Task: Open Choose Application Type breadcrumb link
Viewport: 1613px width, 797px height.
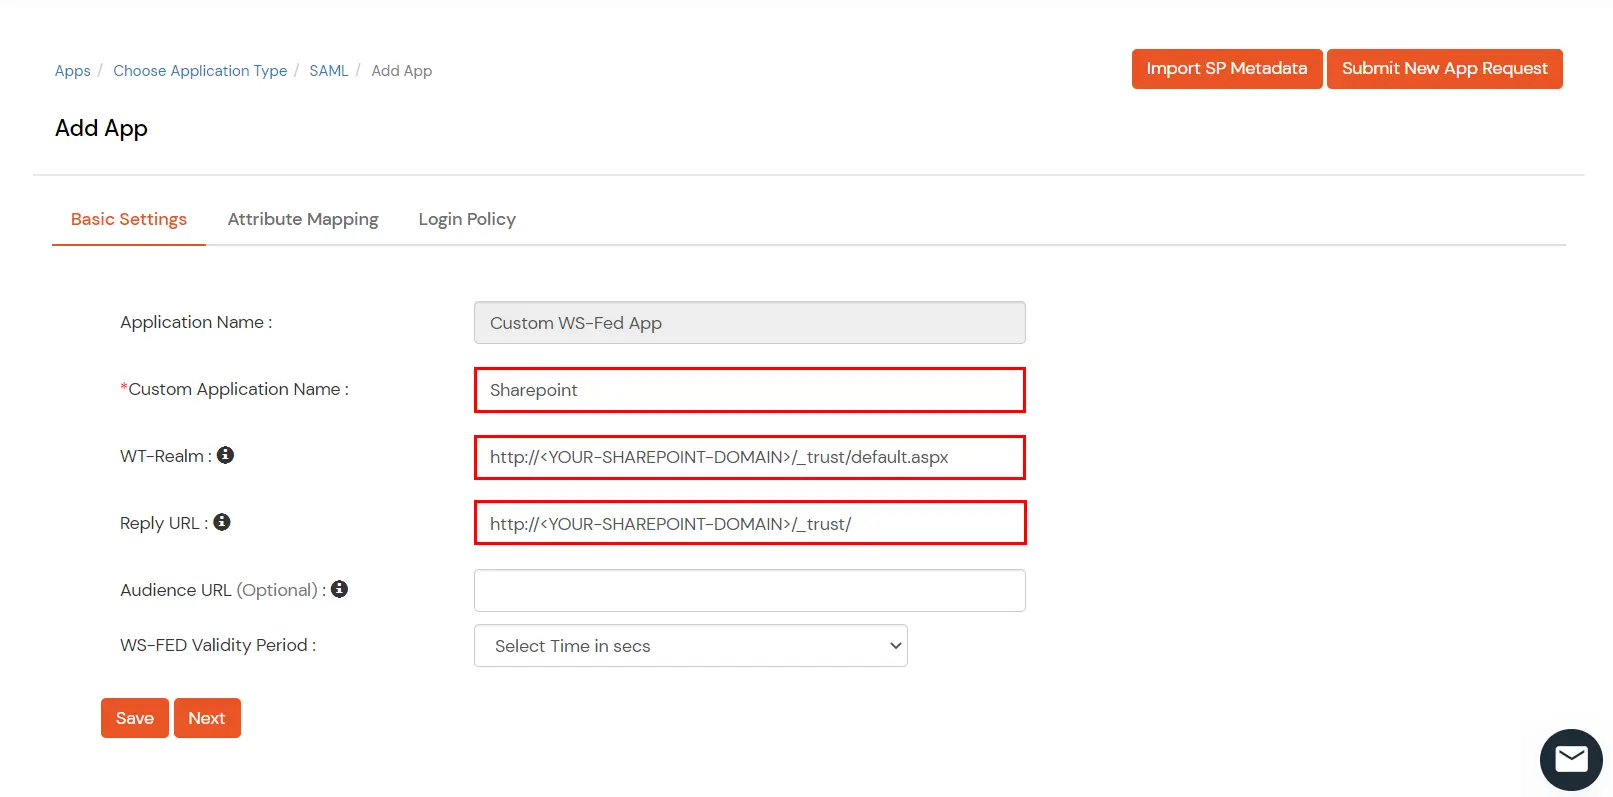Action: click(200, 71)
